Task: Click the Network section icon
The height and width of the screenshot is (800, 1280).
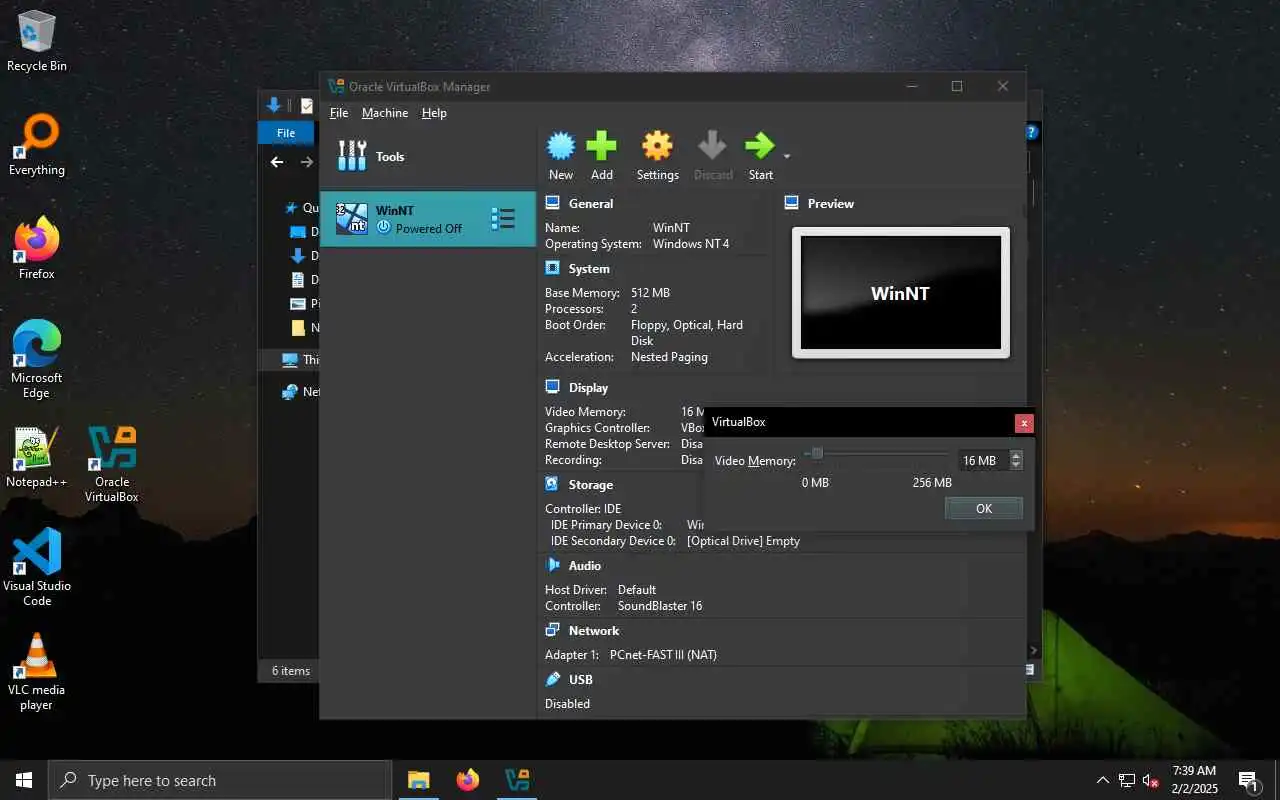Action: point(552,630)
